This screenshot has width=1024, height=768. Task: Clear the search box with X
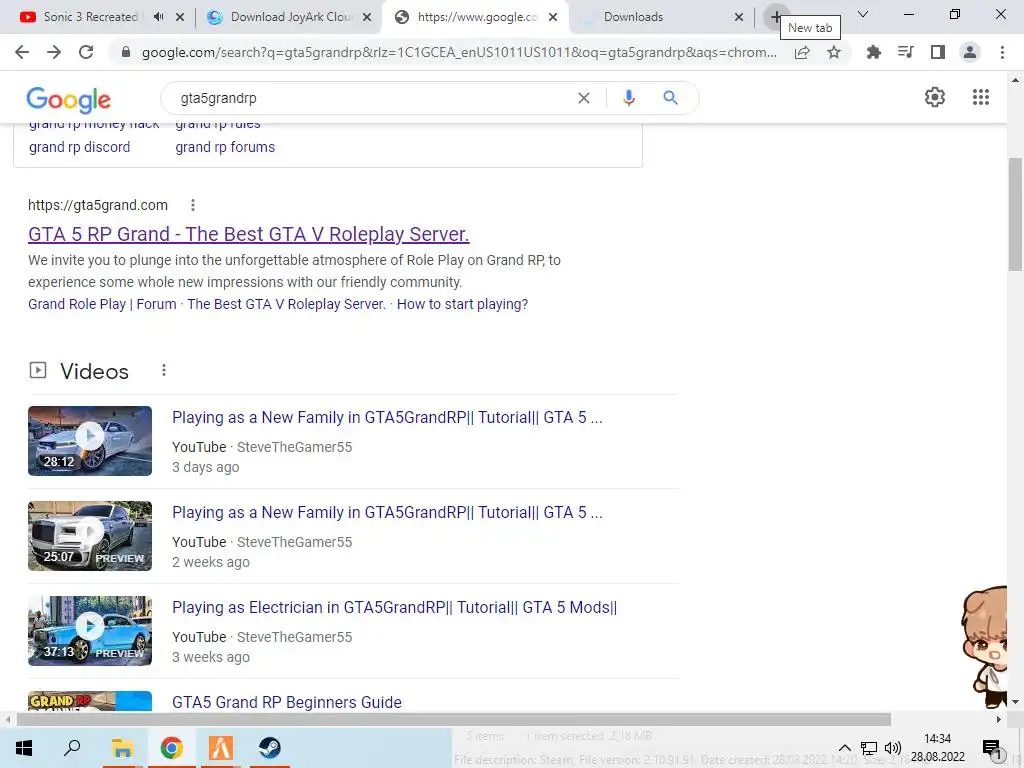584,98
